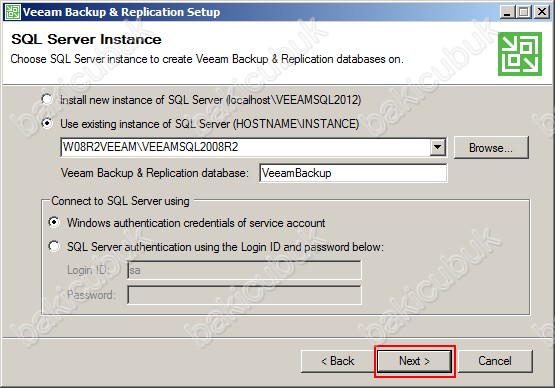Screen dimensions: 555x388
Task: Minimize the setup window
Action: pos(507,12)
